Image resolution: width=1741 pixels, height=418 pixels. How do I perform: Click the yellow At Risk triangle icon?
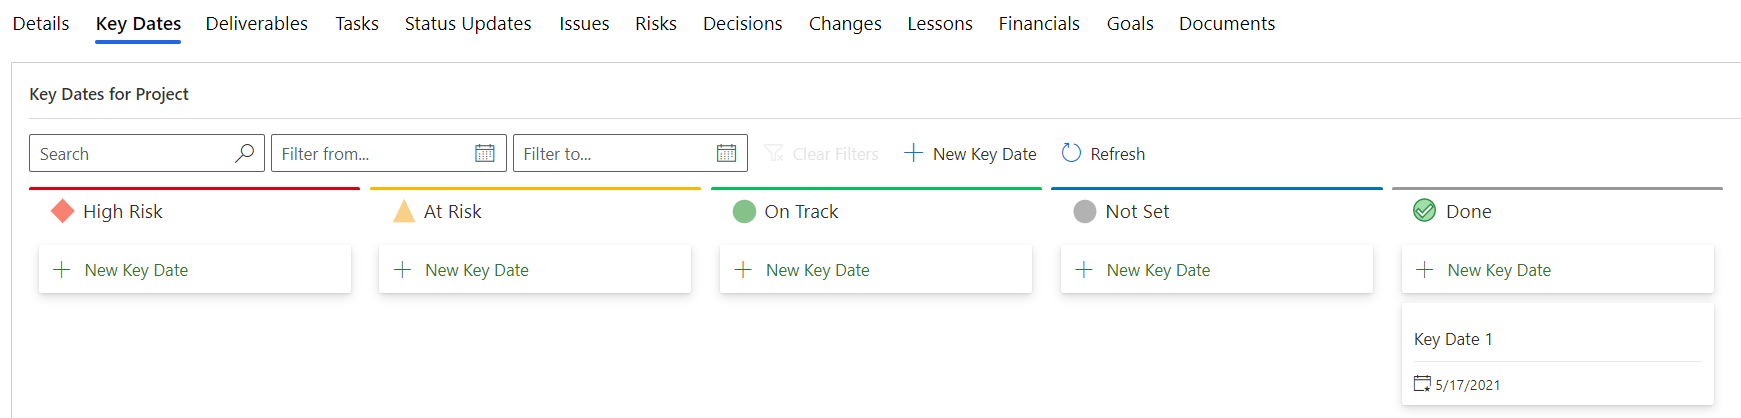coord(404,211)
